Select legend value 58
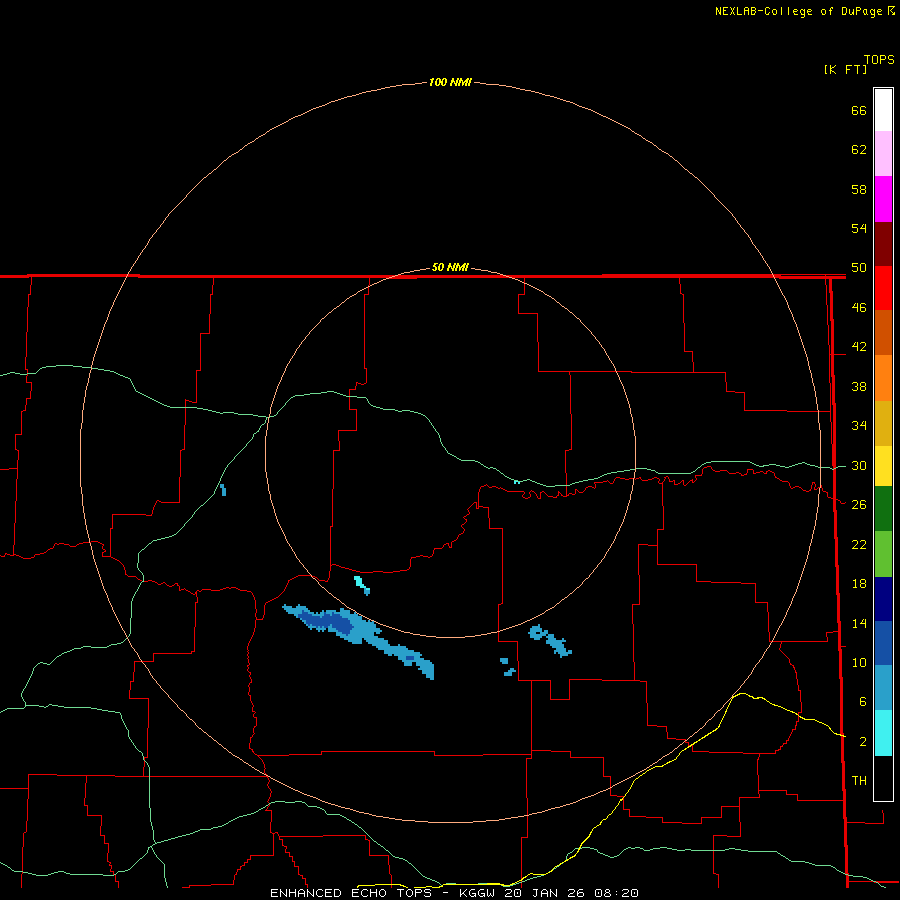900x900 pixels. 859,189
